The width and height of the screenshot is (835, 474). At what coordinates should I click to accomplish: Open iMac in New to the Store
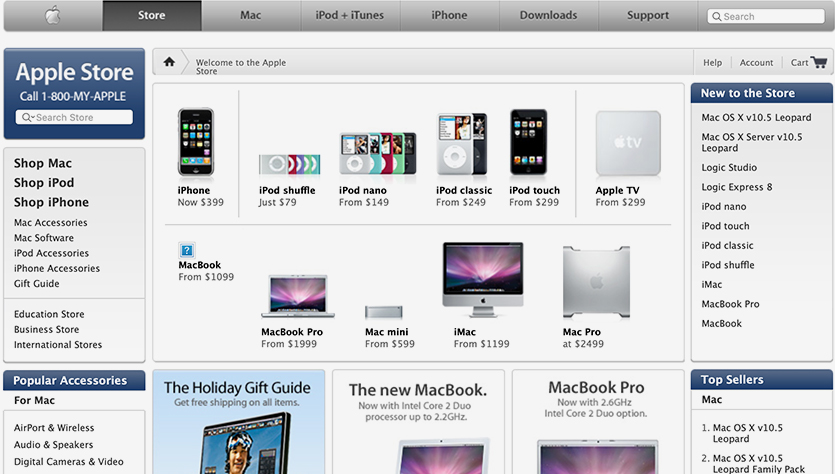[x=711, y=285]
